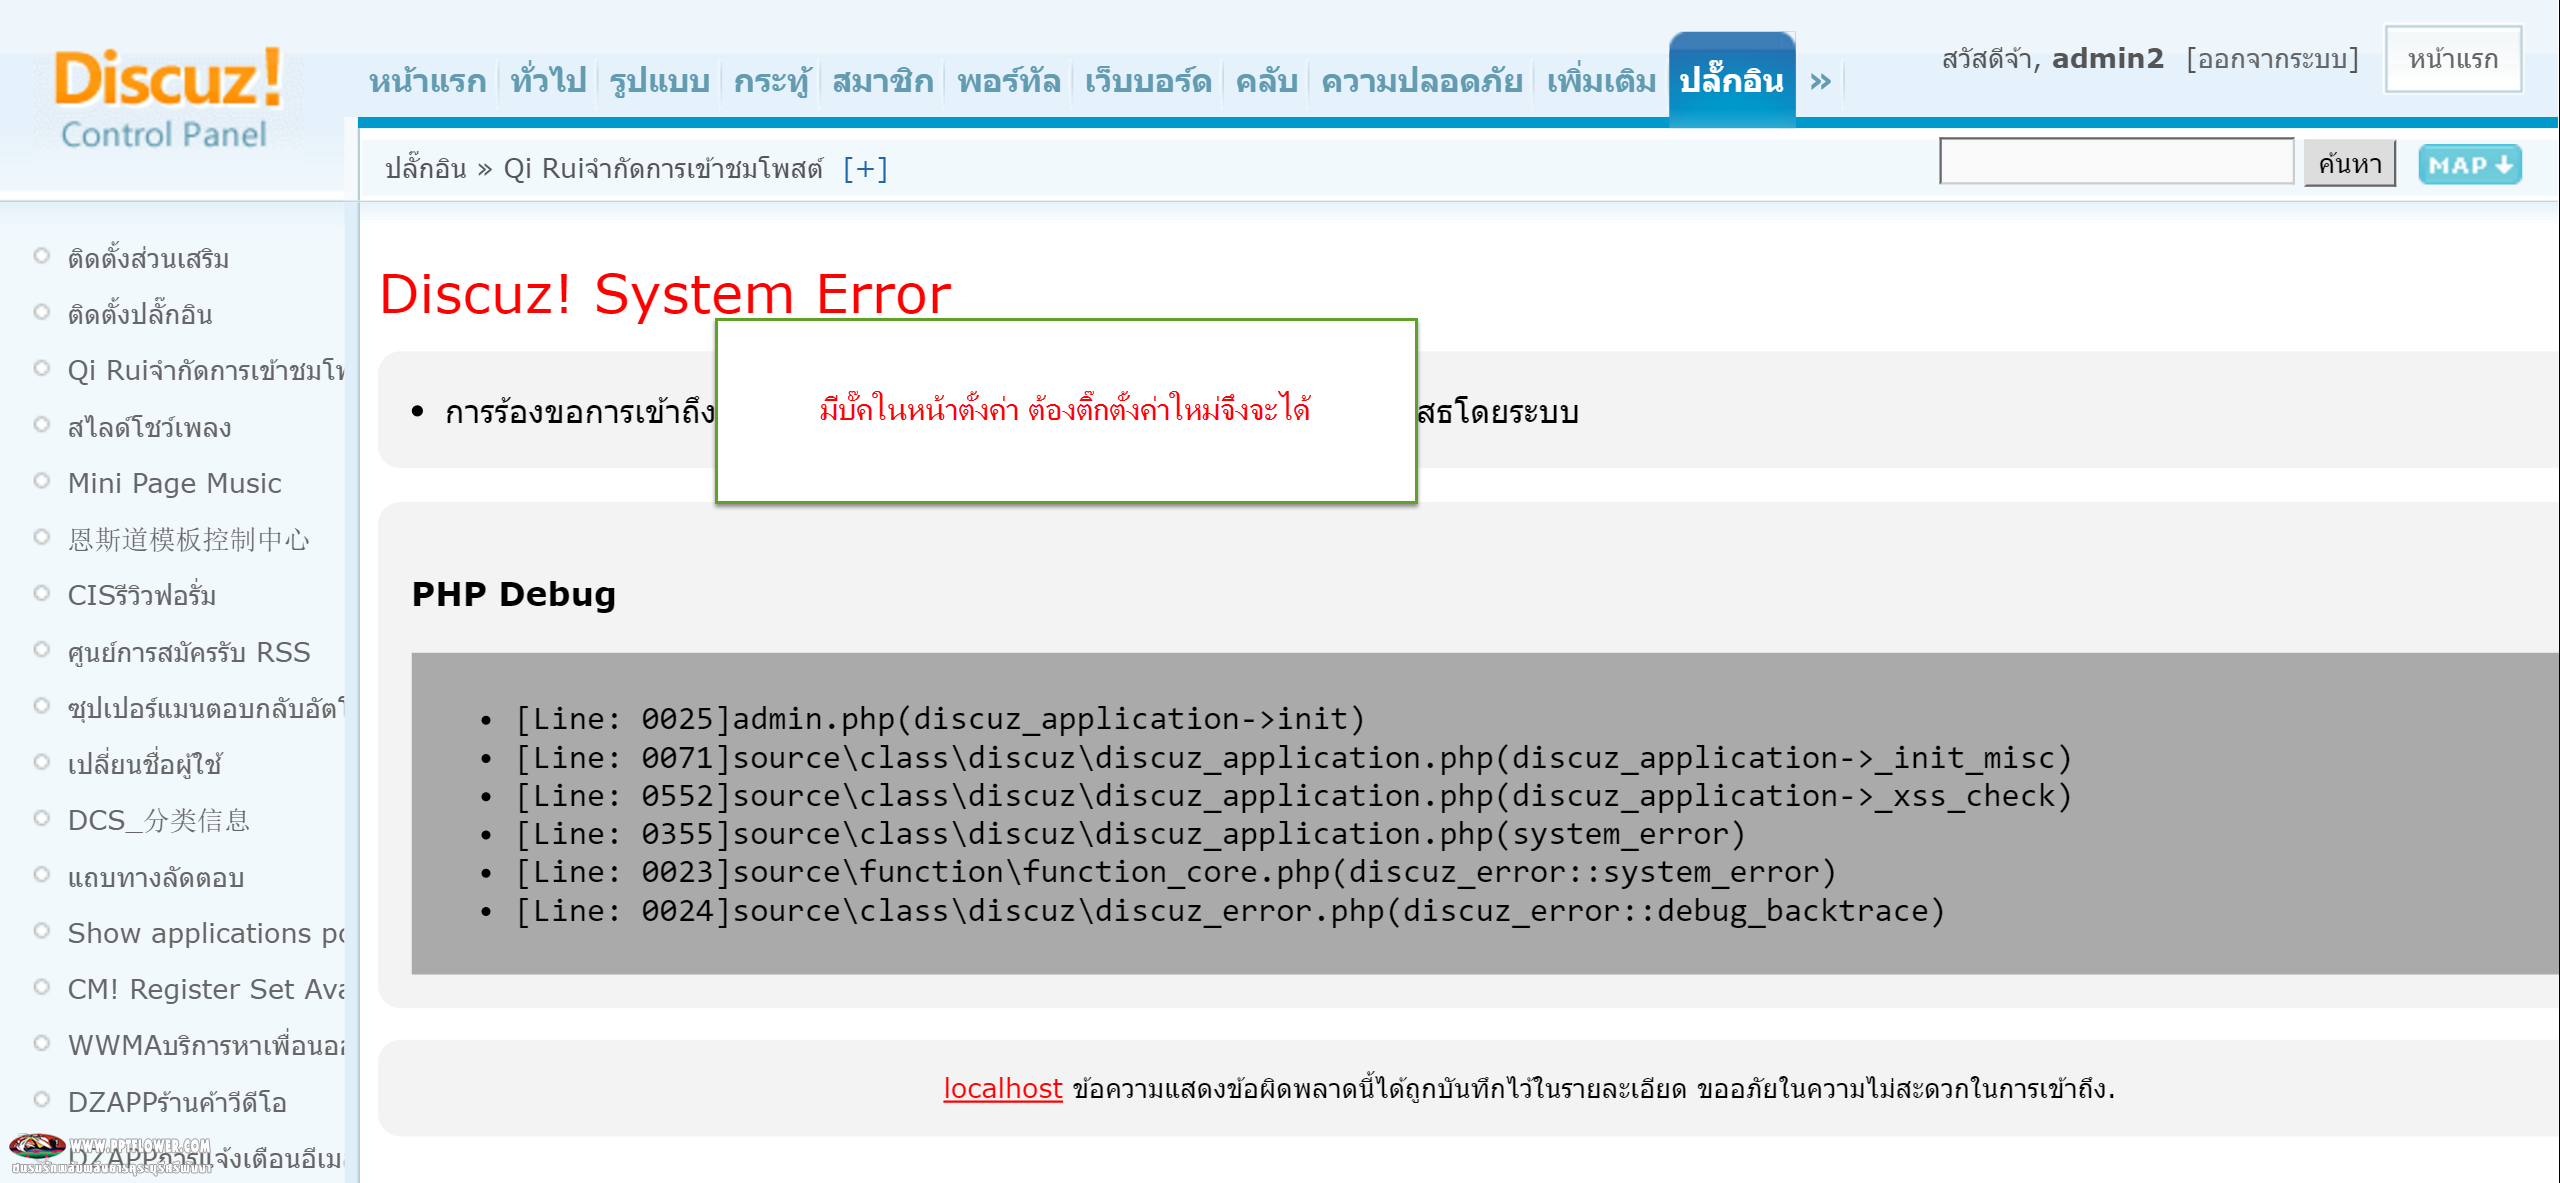Image resolution: width=2560 pixels, height=1183 pixels.
Task: Open CISรีวิวฟอรั่ม plugin
Action: pos(141,595)
